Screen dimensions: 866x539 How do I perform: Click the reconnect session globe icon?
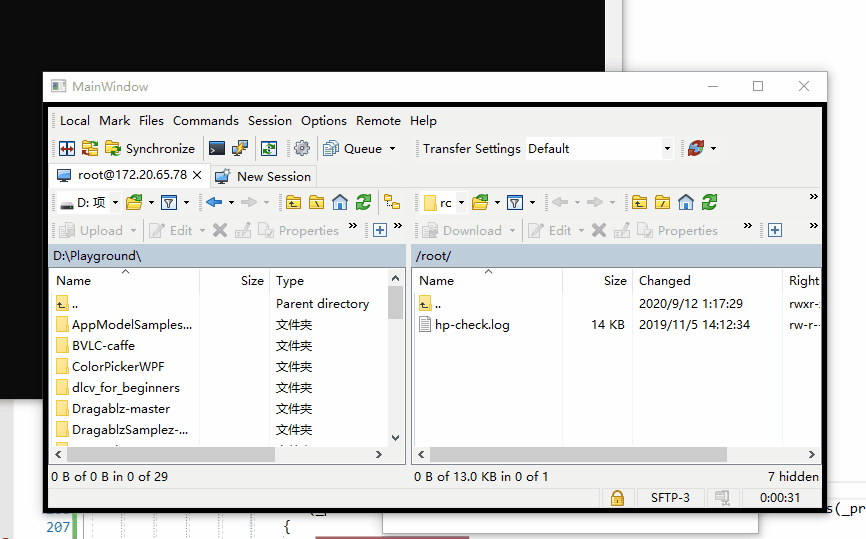[696, 148]
